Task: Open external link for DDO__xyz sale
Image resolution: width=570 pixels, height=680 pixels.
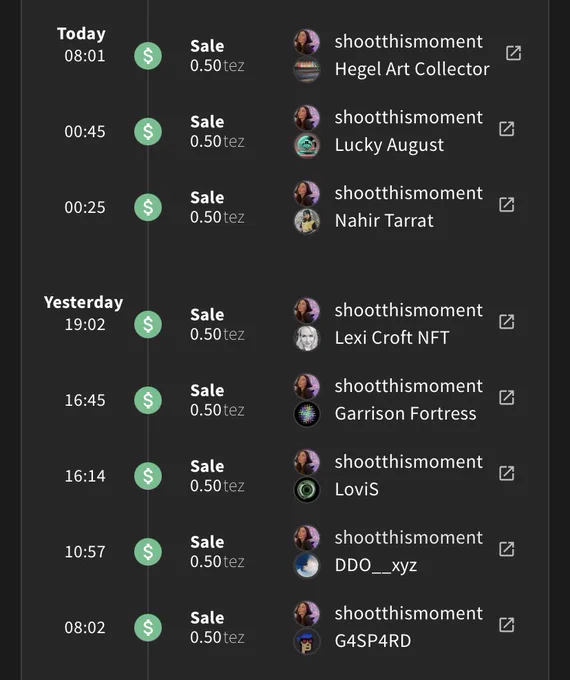Action: (507, 549)
